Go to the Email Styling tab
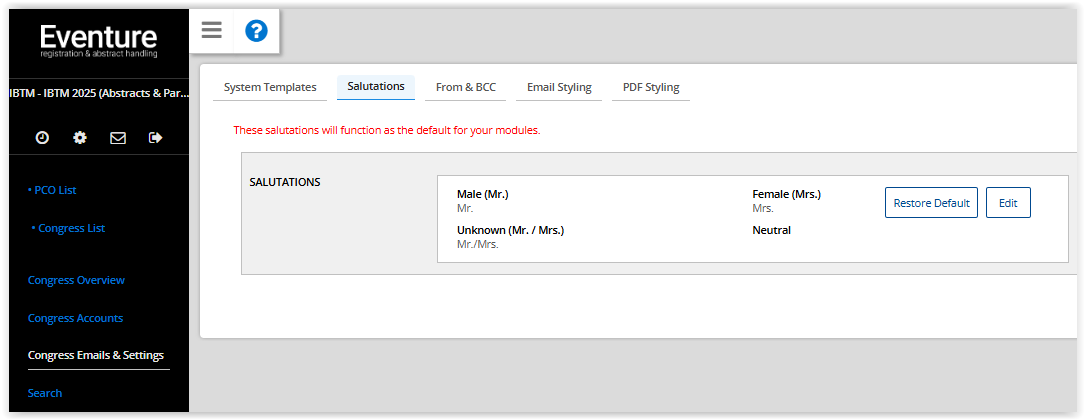Viewport: 1085px width, 420px height. (x=559, y=87)
